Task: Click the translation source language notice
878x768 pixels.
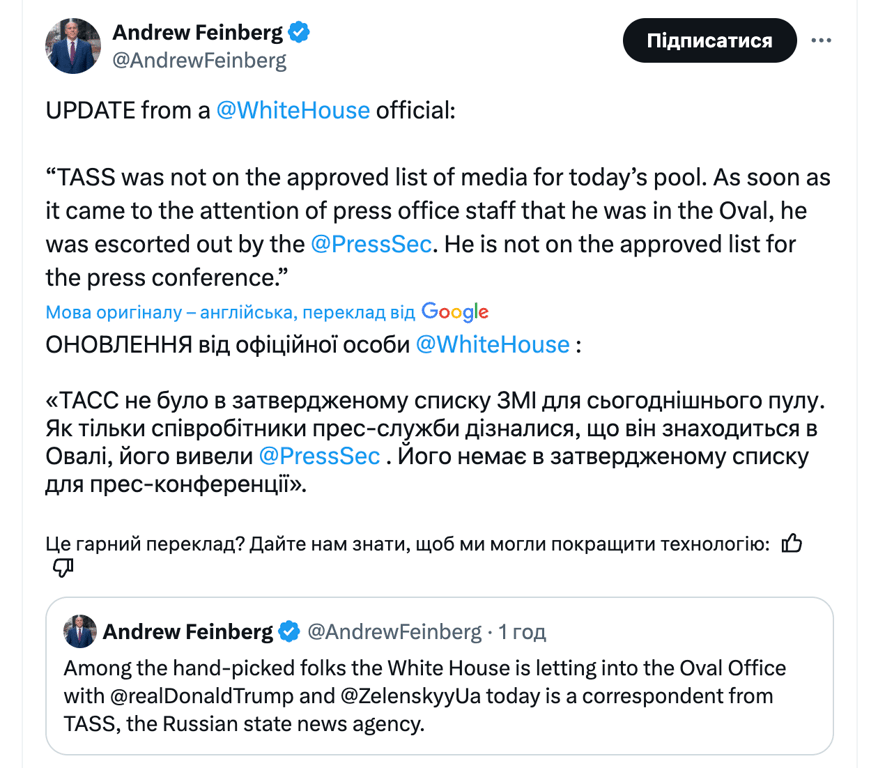Action: click(x=230, y=311)
